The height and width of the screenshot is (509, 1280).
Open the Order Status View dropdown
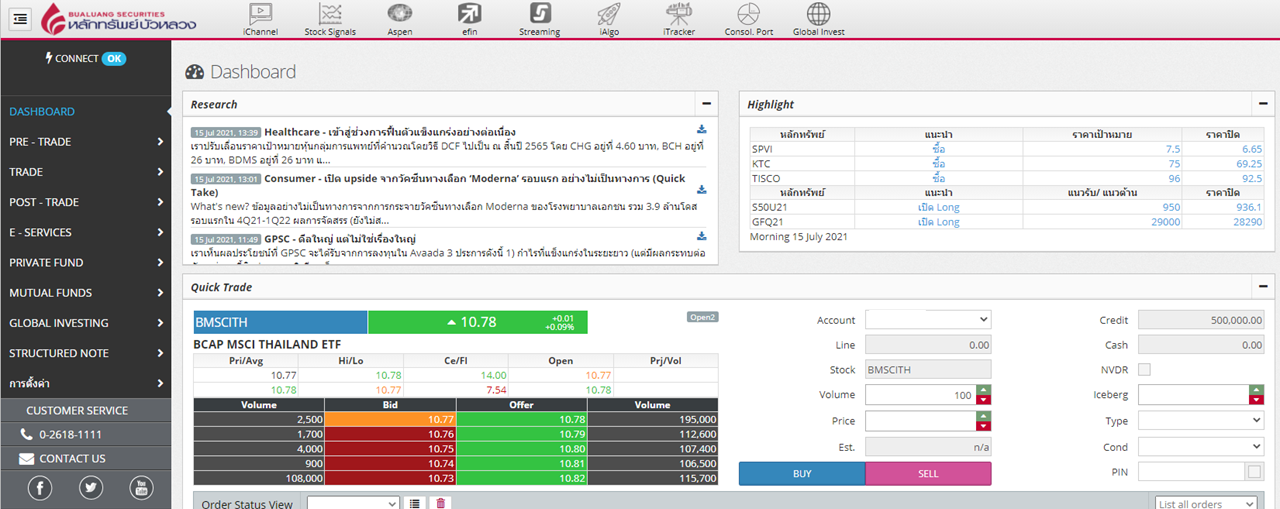pyautogui.click(x=353, y=503)
